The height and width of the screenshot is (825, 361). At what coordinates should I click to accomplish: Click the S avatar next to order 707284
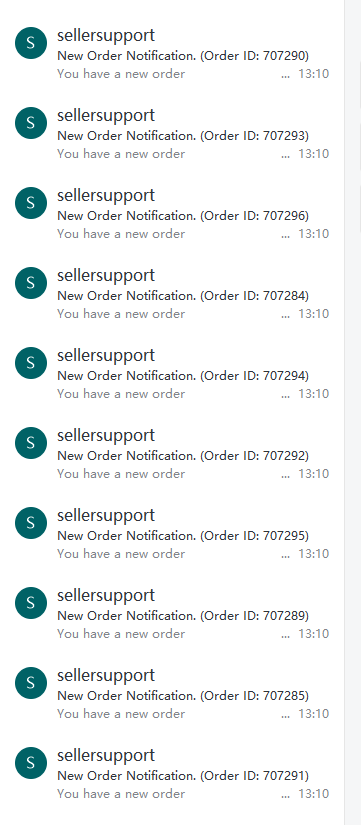pos(31,283)
